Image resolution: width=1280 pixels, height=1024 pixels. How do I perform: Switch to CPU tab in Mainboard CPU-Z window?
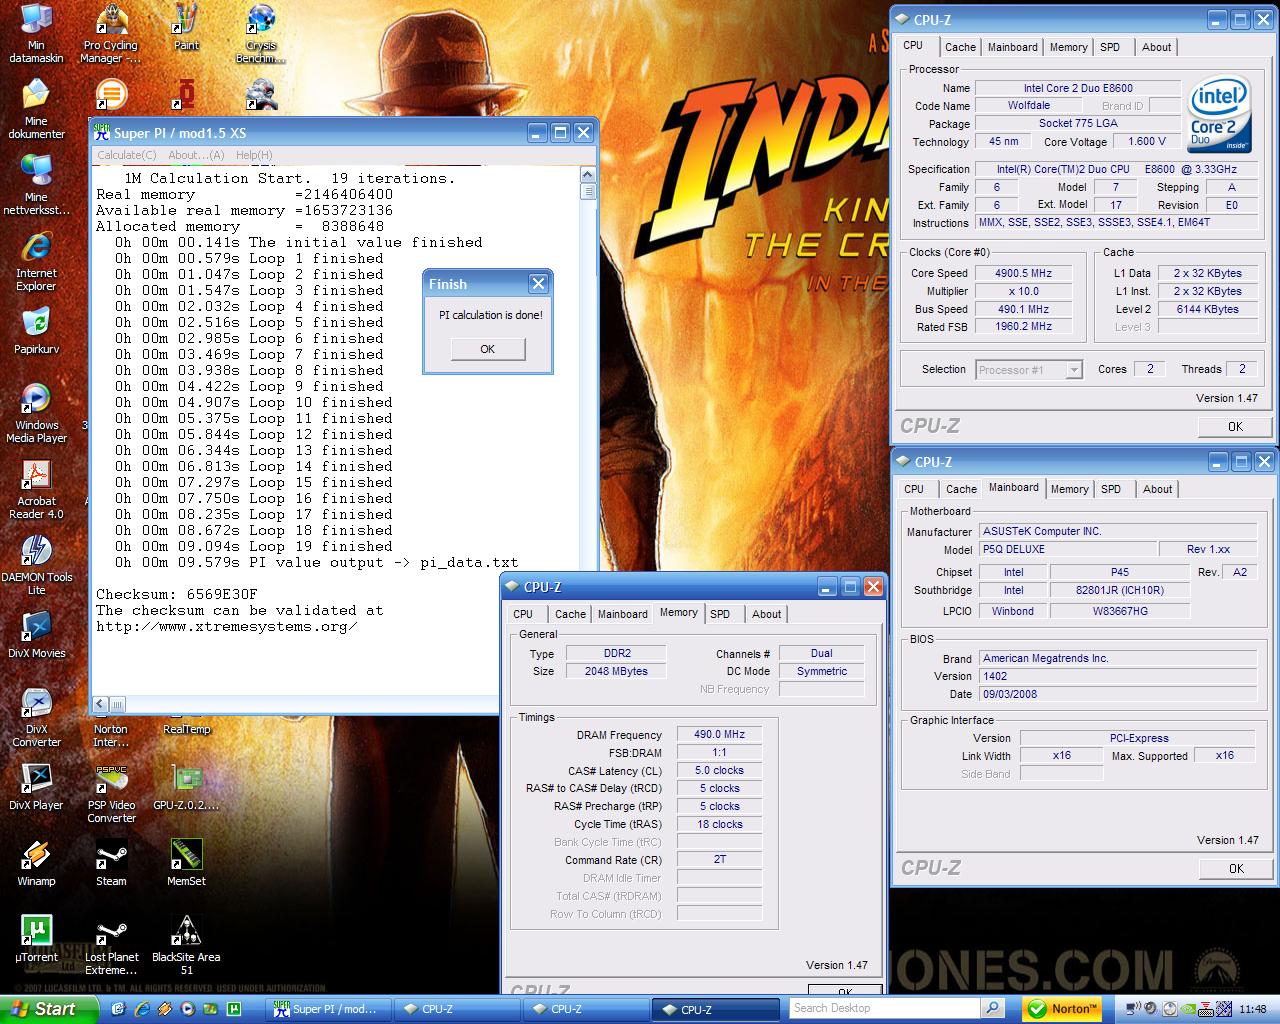click(x=914, y=489)
